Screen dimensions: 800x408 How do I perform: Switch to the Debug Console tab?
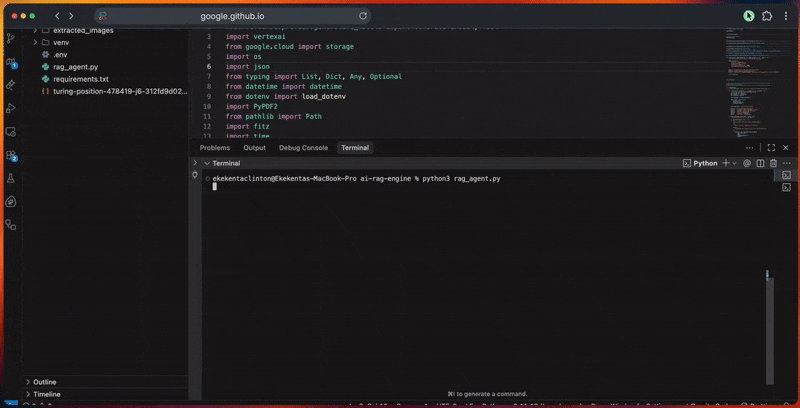pyautogui.click(x=303, y=147)
